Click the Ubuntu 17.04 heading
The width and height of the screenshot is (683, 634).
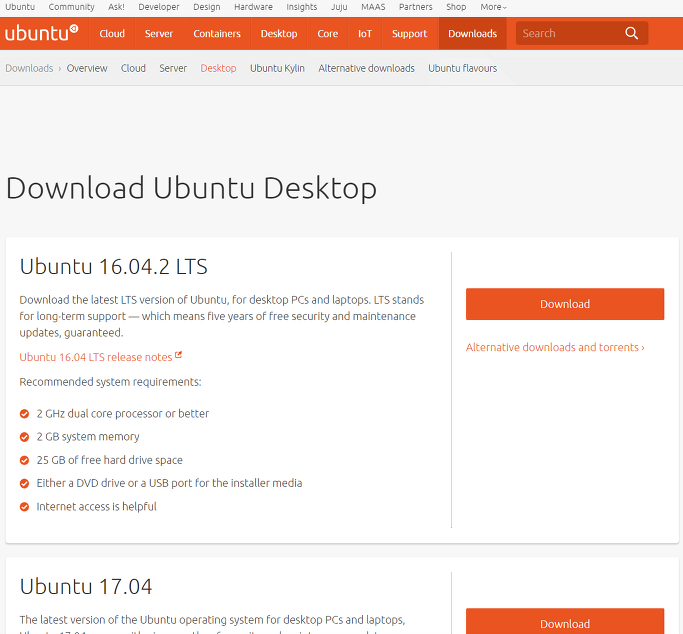(86, 587)
